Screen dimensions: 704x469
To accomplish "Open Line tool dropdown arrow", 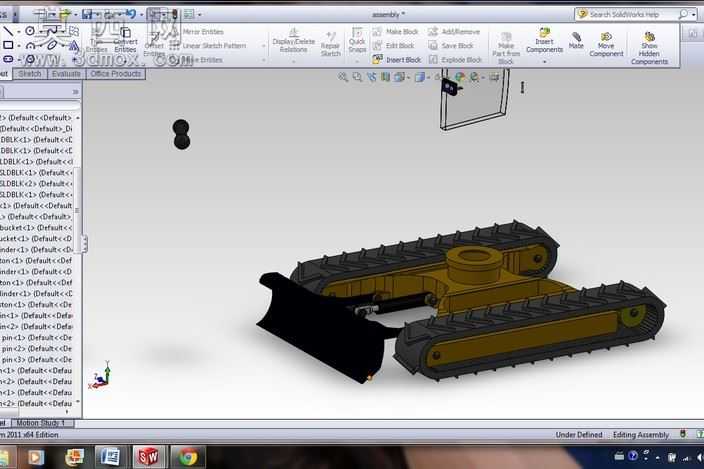I will 19,31.
